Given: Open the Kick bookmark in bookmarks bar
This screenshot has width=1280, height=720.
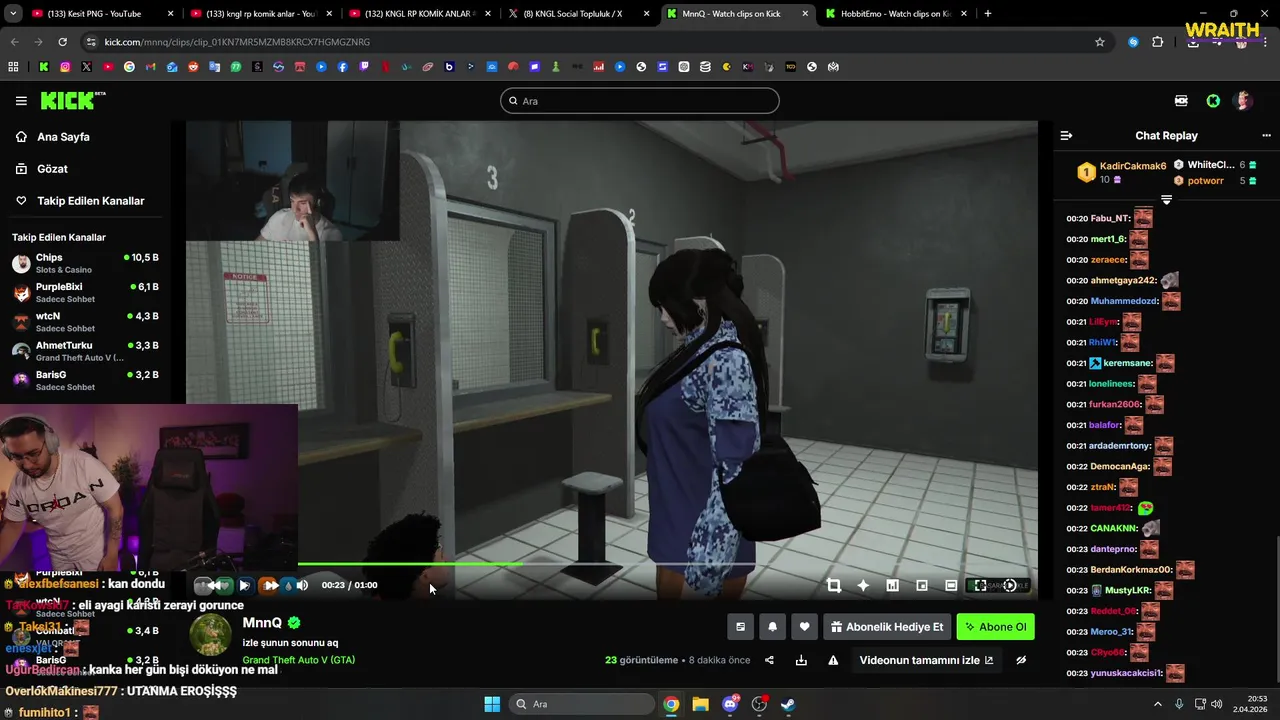Looking at the screenshot, I should point(44,67).
